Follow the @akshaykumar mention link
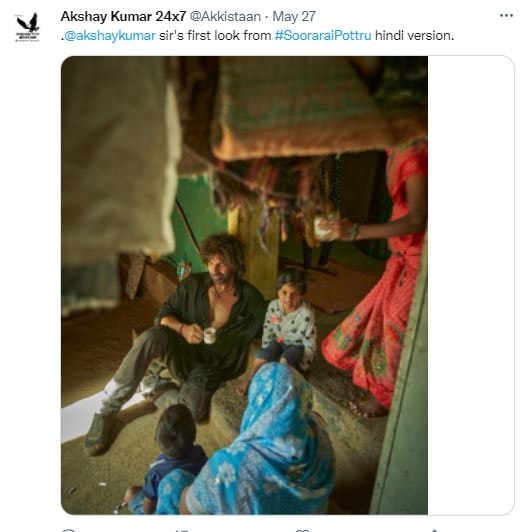Screen dimensions: 525x532 coord(110,35)
